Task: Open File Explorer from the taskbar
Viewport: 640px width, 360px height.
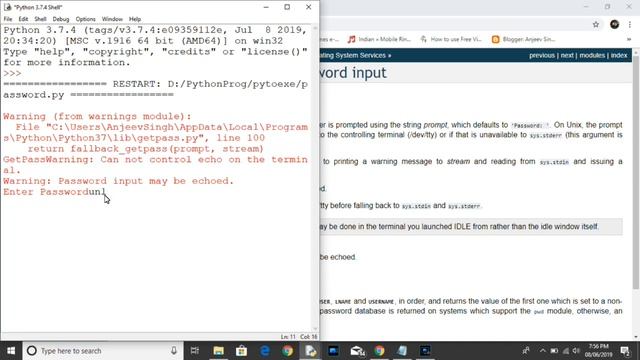Action: pyautogui.click(x=218, y=351)
